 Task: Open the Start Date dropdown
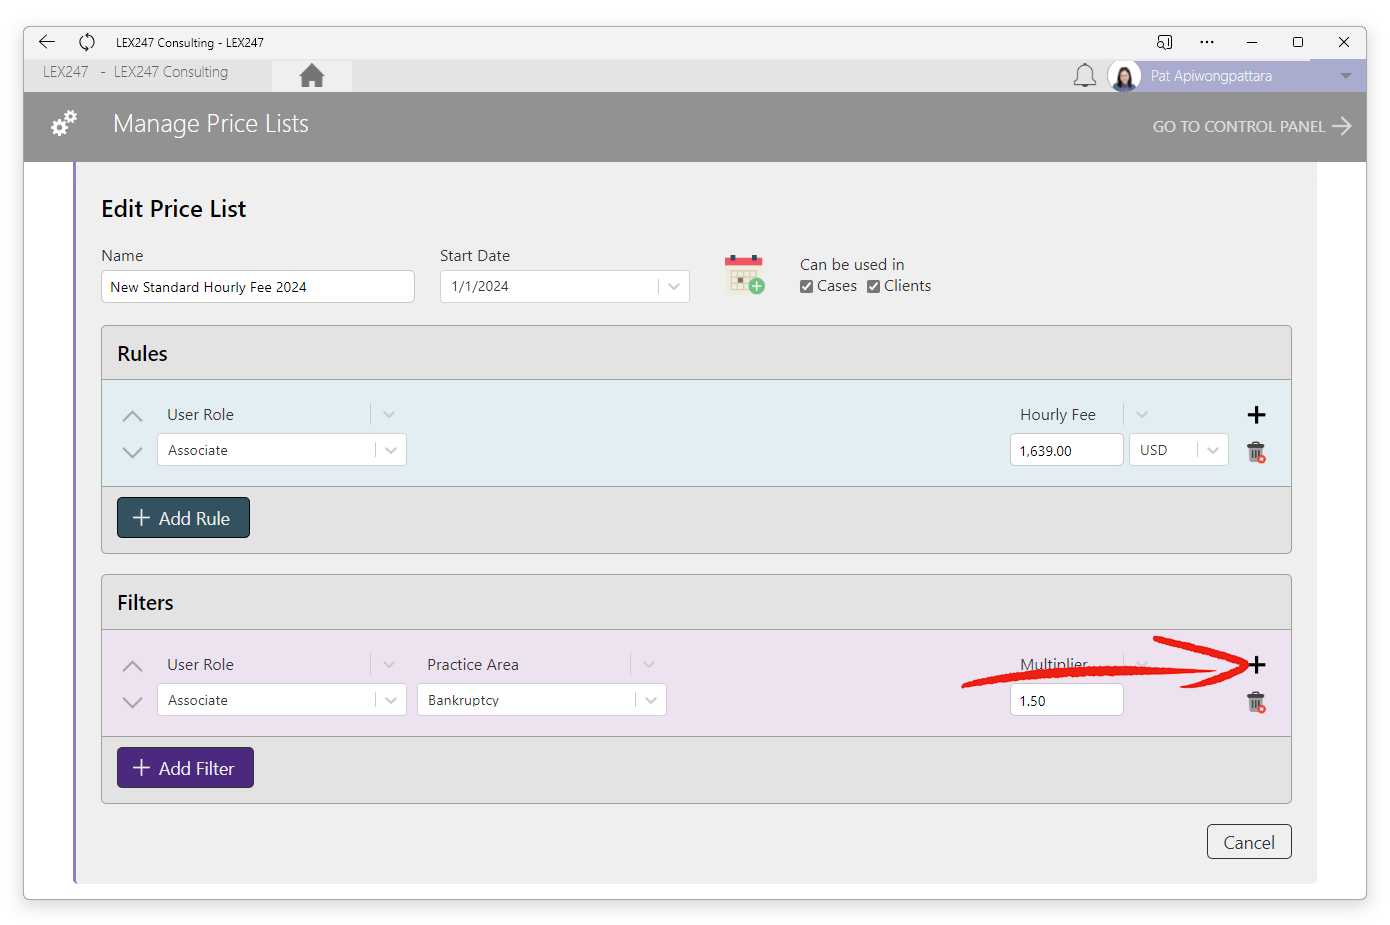[x=674, y=286]
